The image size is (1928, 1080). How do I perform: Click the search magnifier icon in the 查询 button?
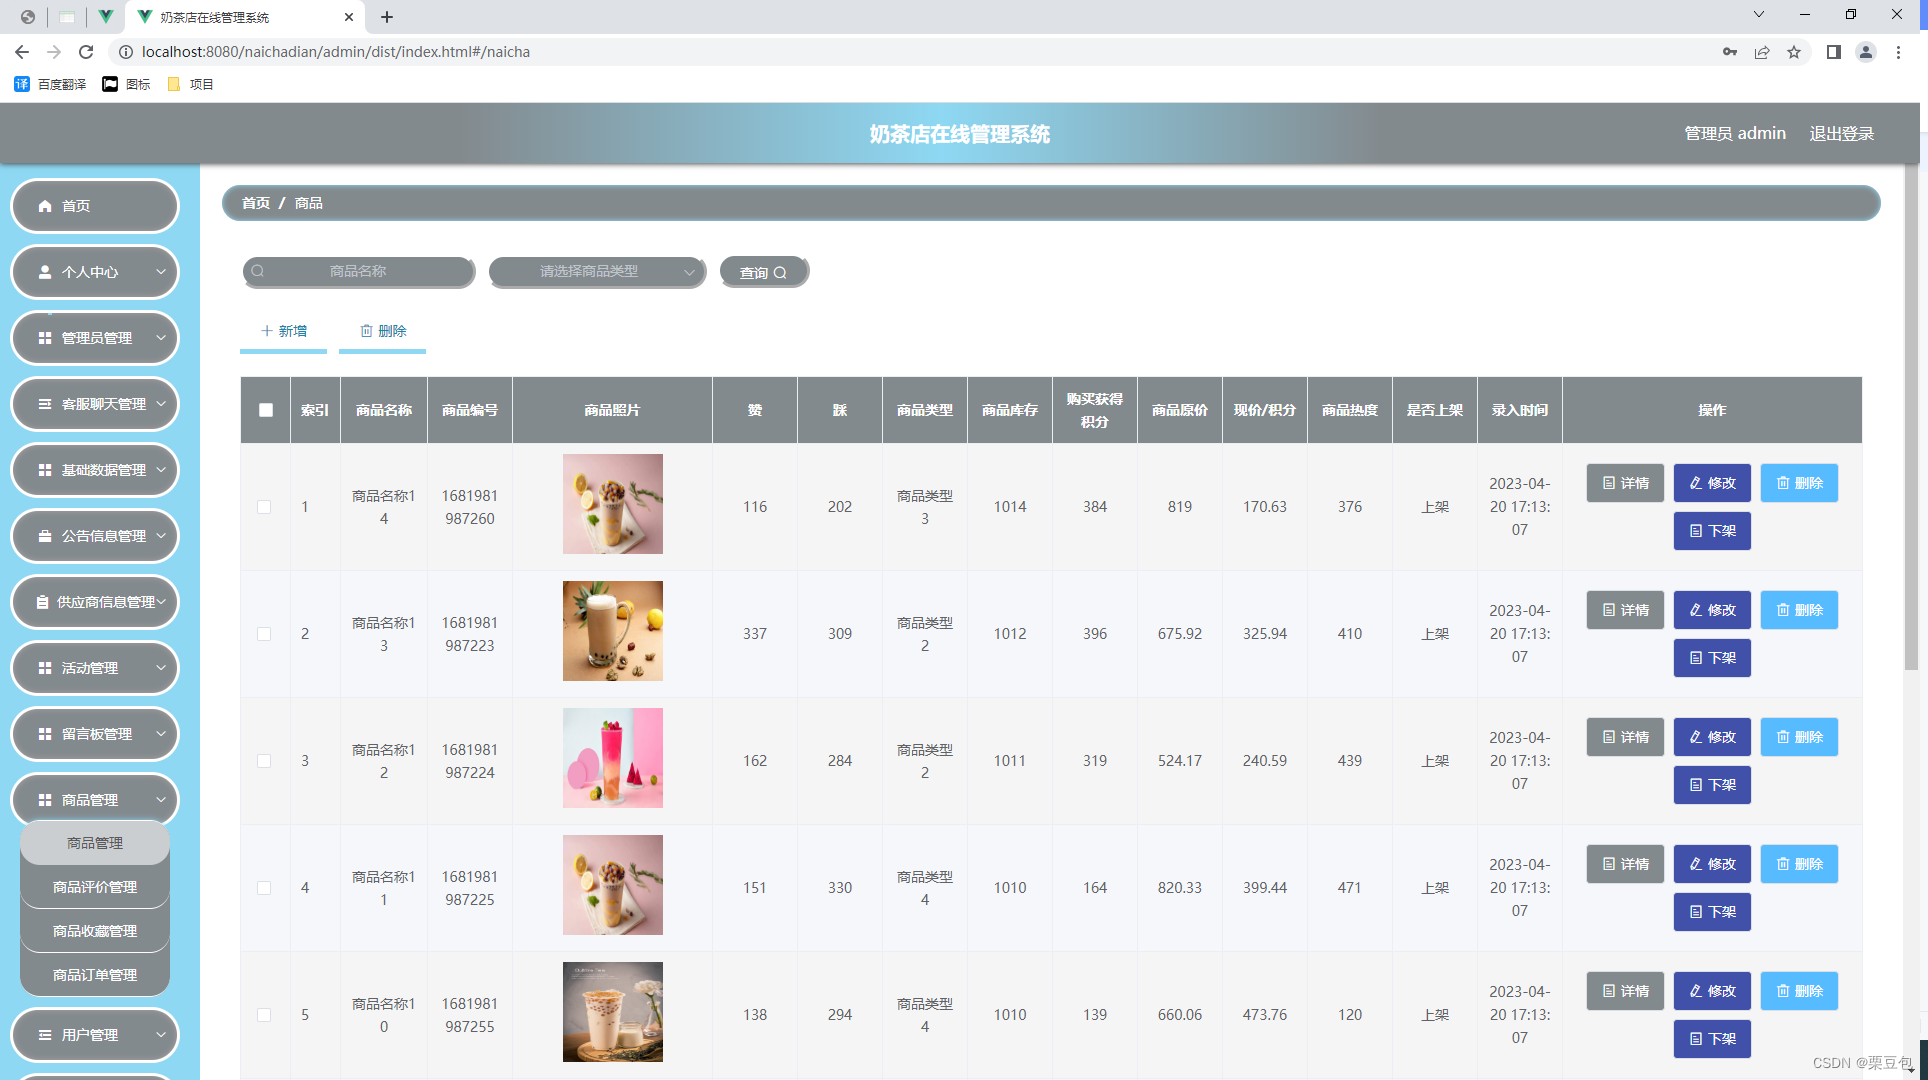[x=780, y=273]
